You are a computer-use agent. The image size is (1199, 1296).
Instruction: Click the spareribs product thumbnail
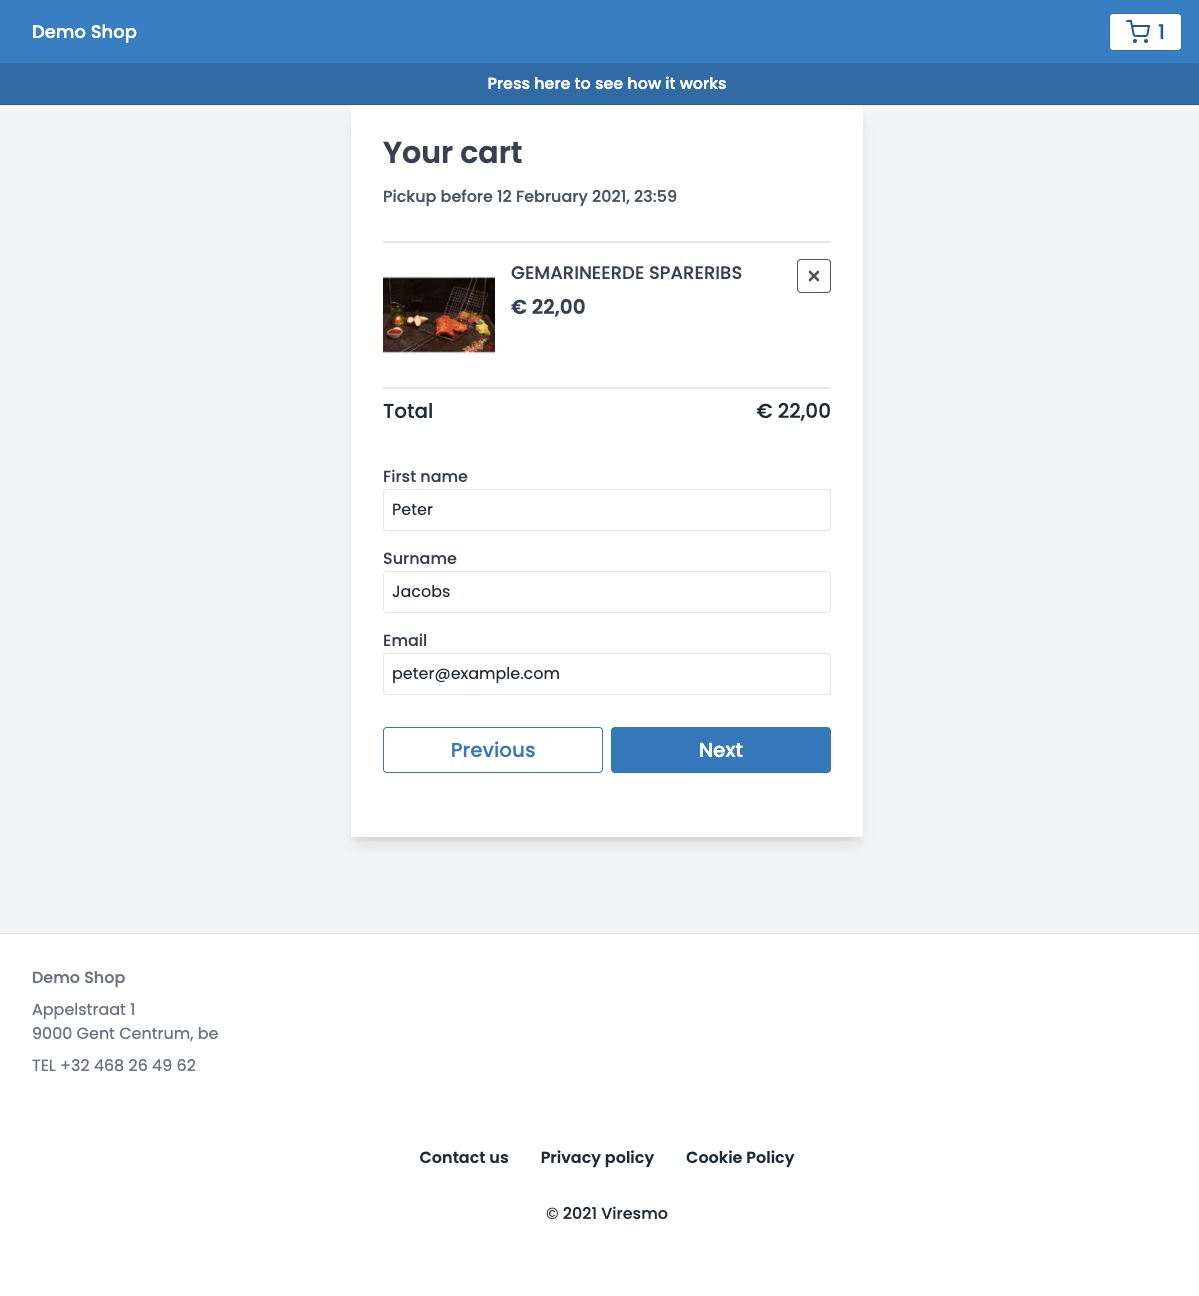click(x=439, y=315)
